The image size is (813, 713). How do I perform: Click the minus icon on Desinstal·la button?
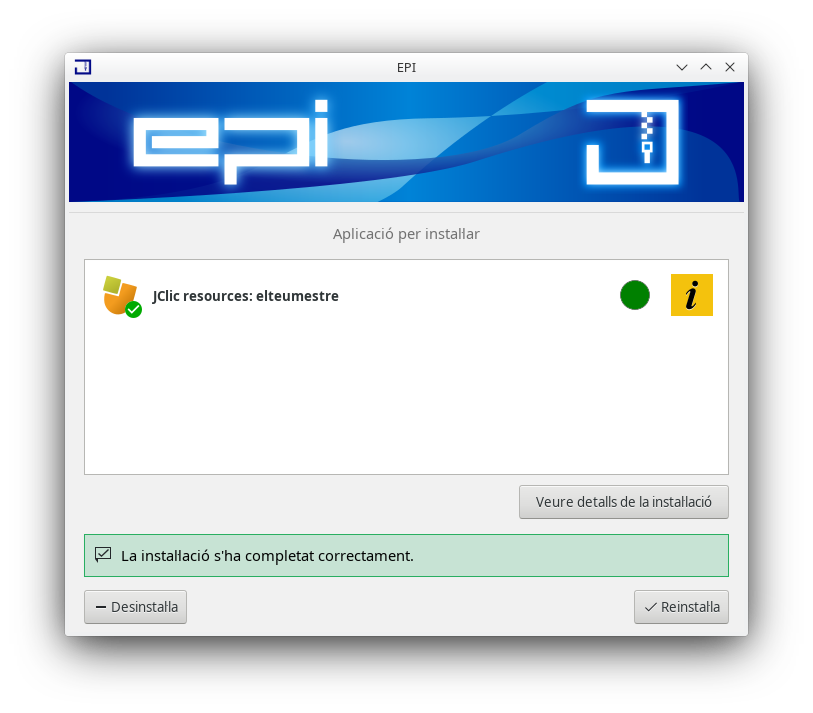point(101,607)
